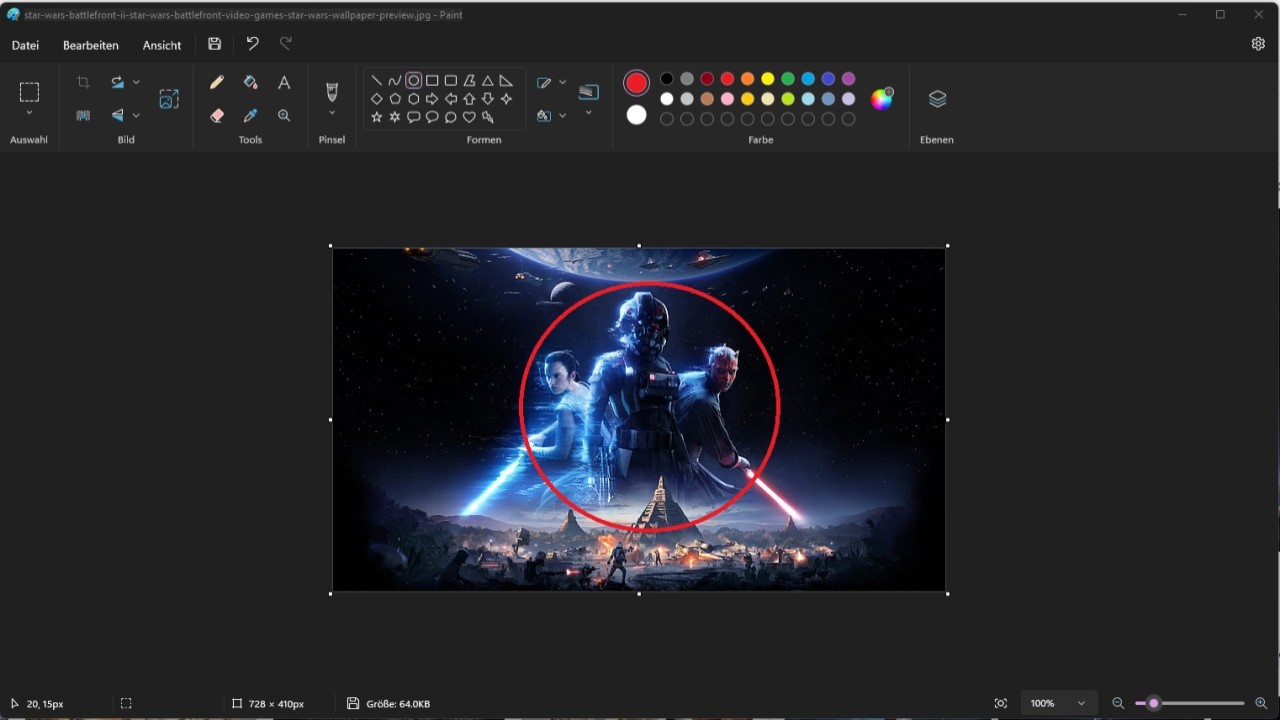The image size is (1280, 720).
Task: Select the Fill bucket tool
Action: click(250, 82)
